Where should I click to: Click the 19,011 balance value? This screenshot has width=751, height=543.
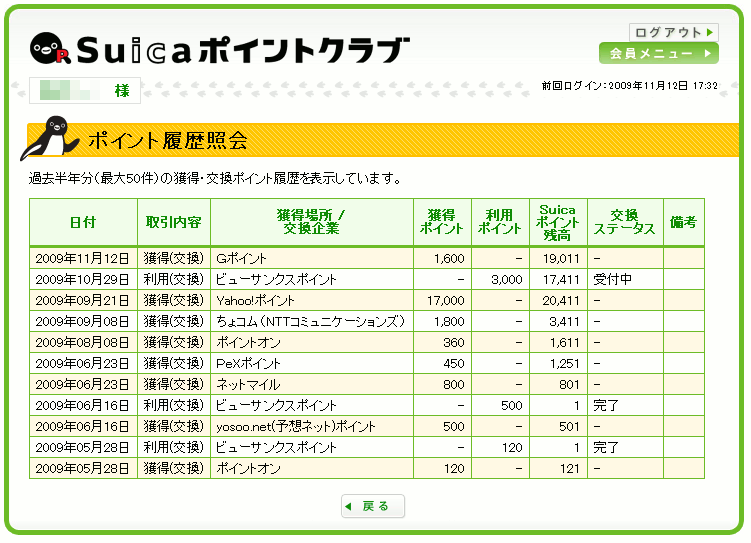click(561, 259)
